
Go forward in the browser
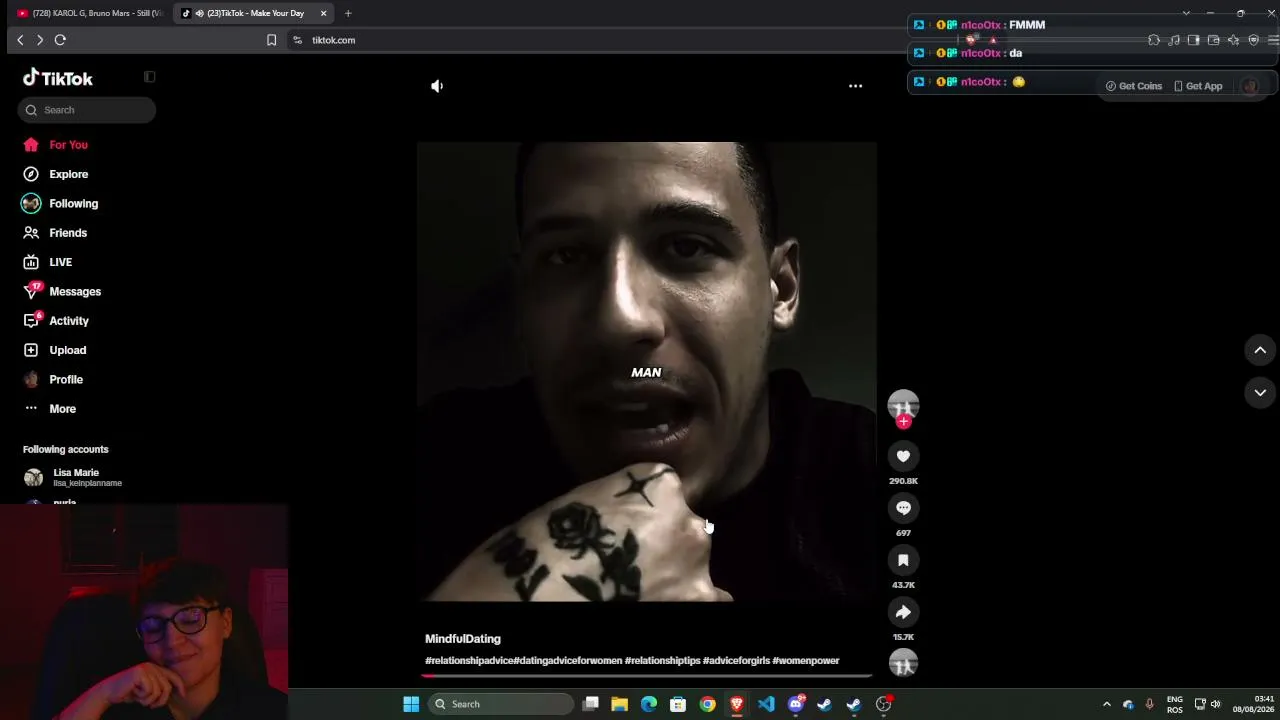pyautogui.click(x=39, y=40)
